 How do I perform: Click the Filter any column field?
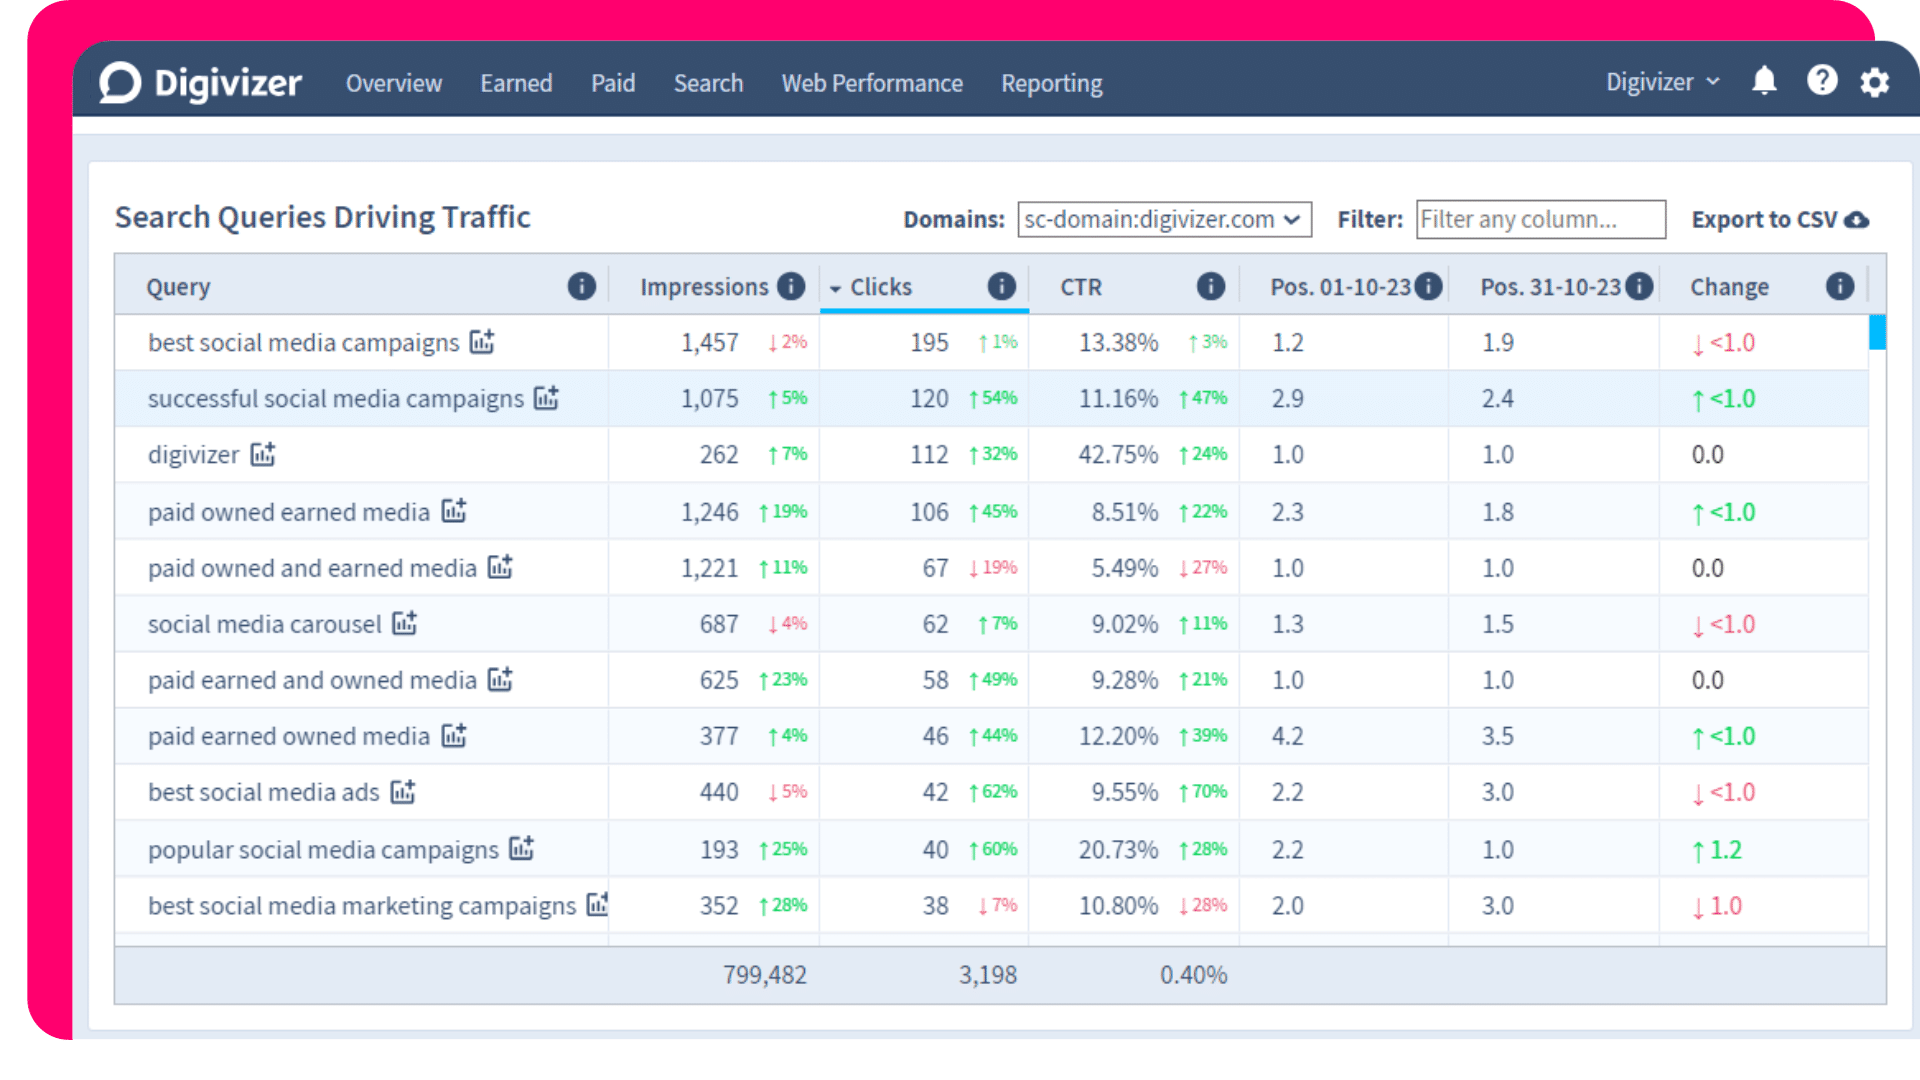(1540, 219)
